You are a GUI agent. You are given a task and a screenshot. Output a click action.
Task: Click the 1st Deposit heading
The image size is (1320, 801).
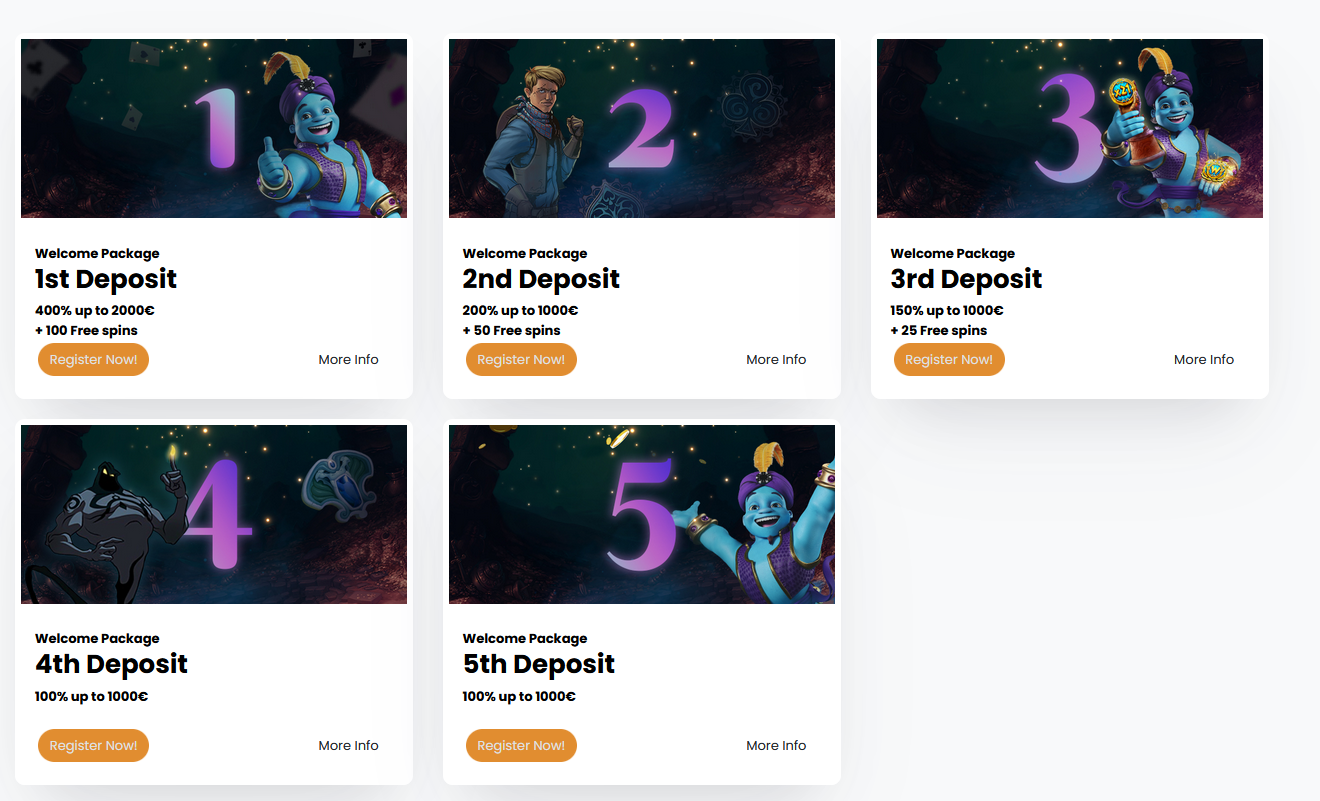[x=106, y=279]
